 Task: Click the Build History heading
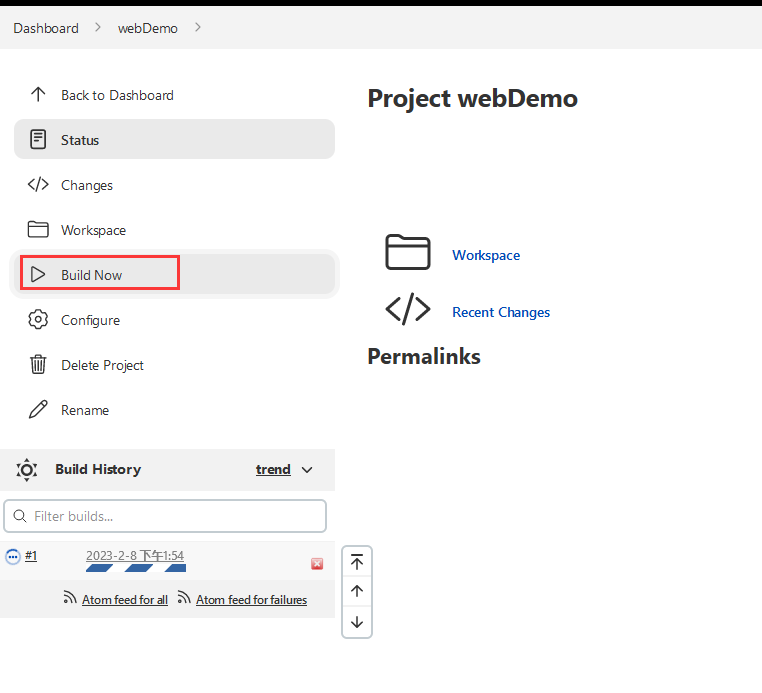(x=98, y=469)
